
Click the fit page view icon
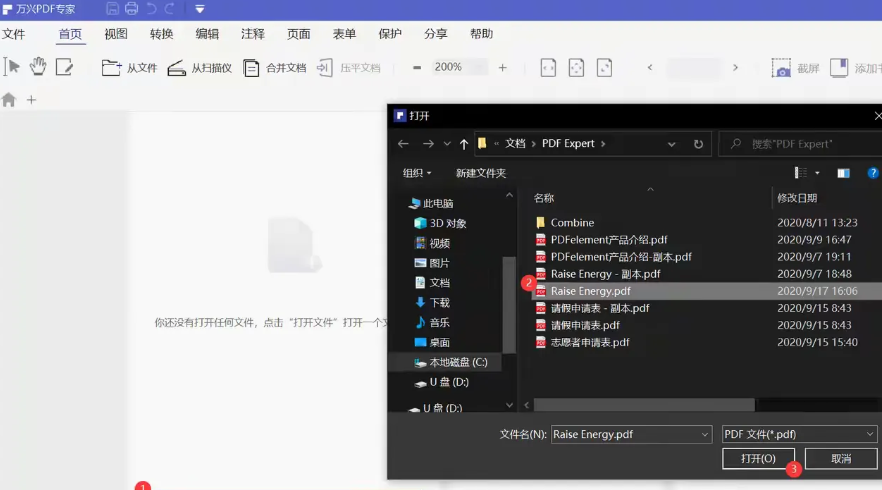coord(576,68)
